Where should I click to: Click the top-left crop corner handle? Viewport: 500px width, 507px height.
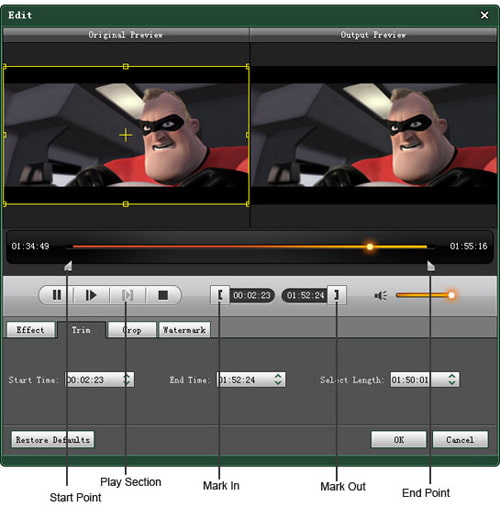pos(4,67)
